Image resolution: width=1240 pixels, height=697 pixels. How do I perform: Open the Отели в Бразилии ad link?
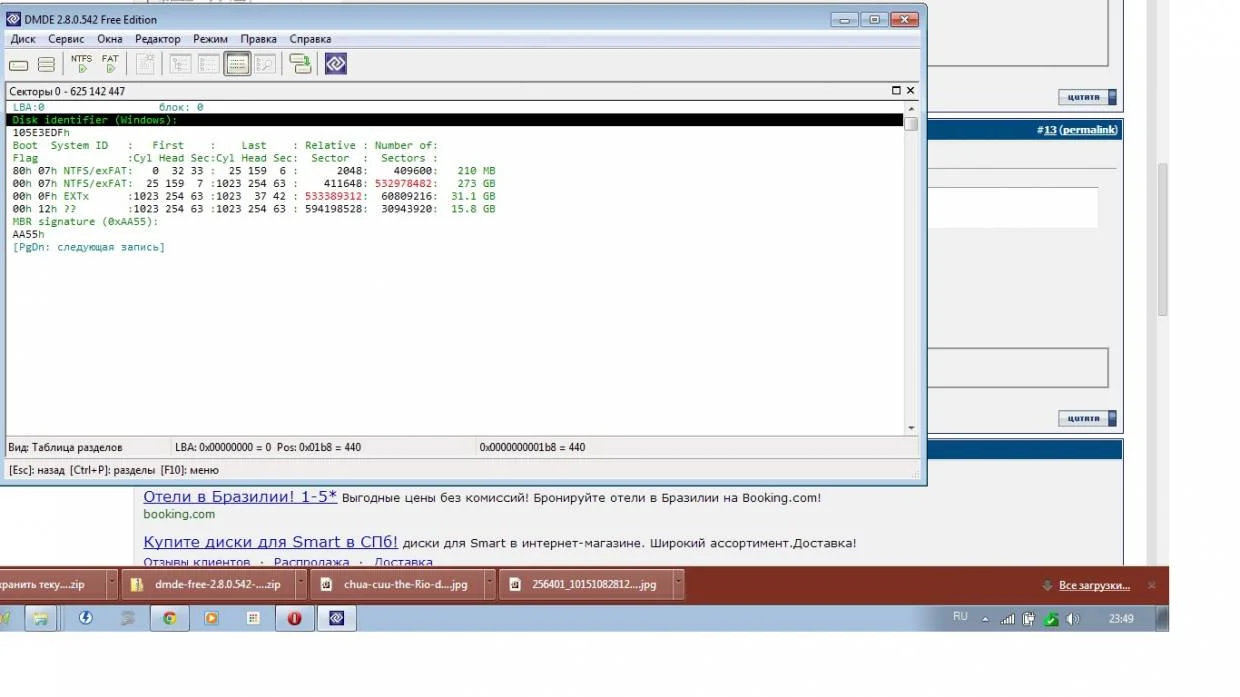(240, 497)
